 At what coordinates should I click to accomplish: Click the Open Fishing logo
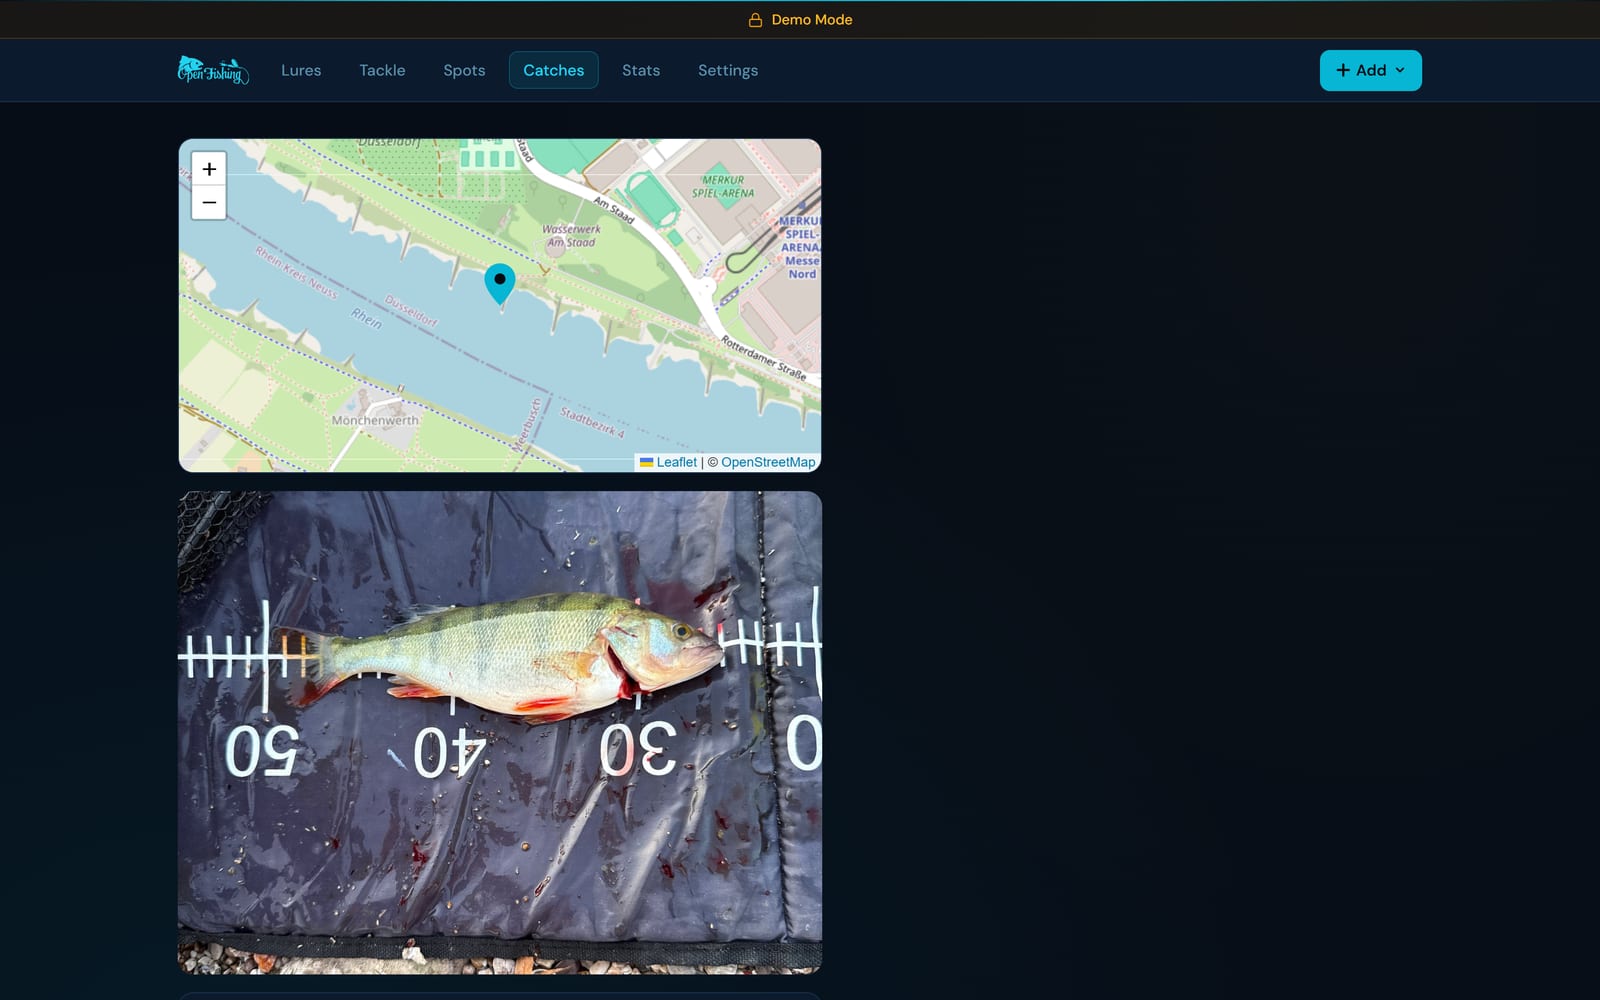[213, 70]
